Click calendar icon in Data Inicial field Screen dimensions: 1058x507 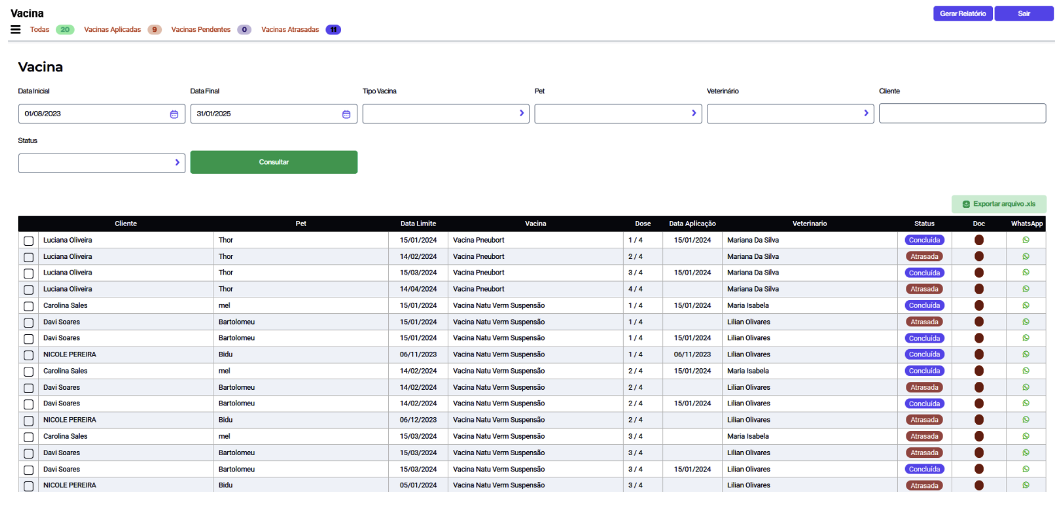point(174,114)
